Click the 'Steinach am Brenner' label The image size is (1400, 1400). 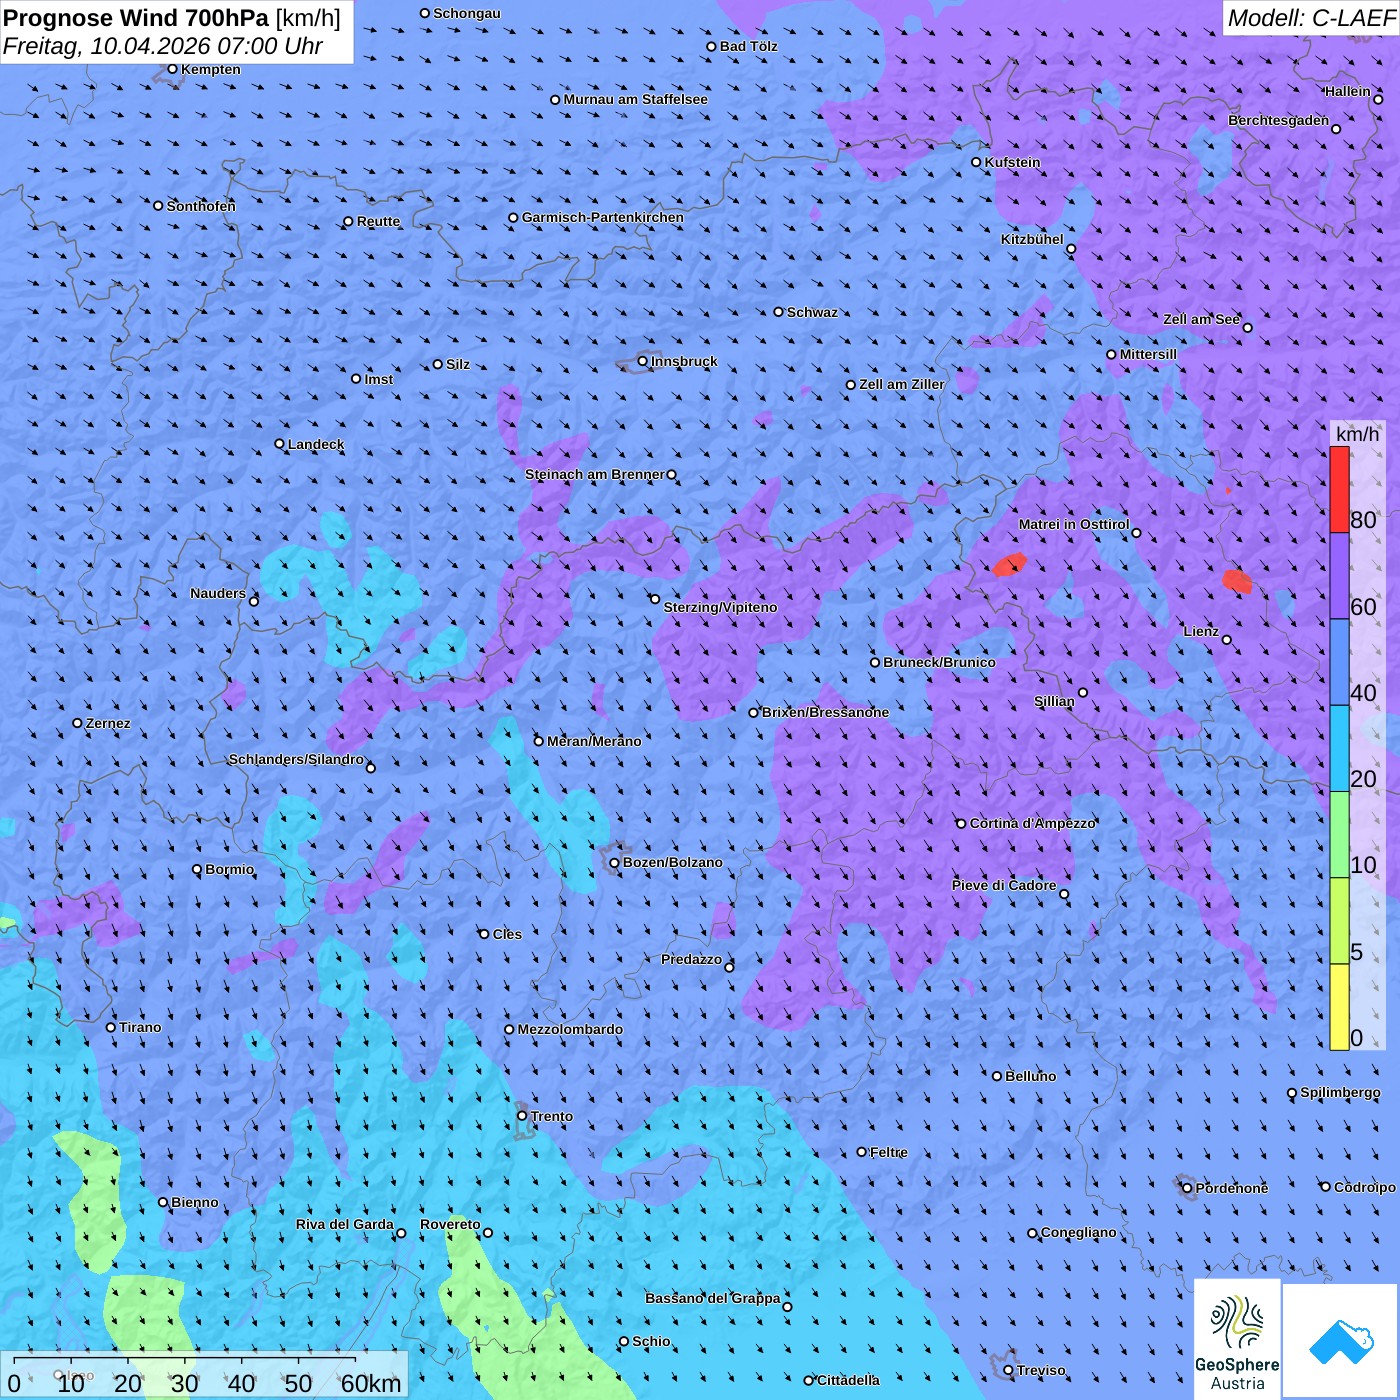pos(595,474)
